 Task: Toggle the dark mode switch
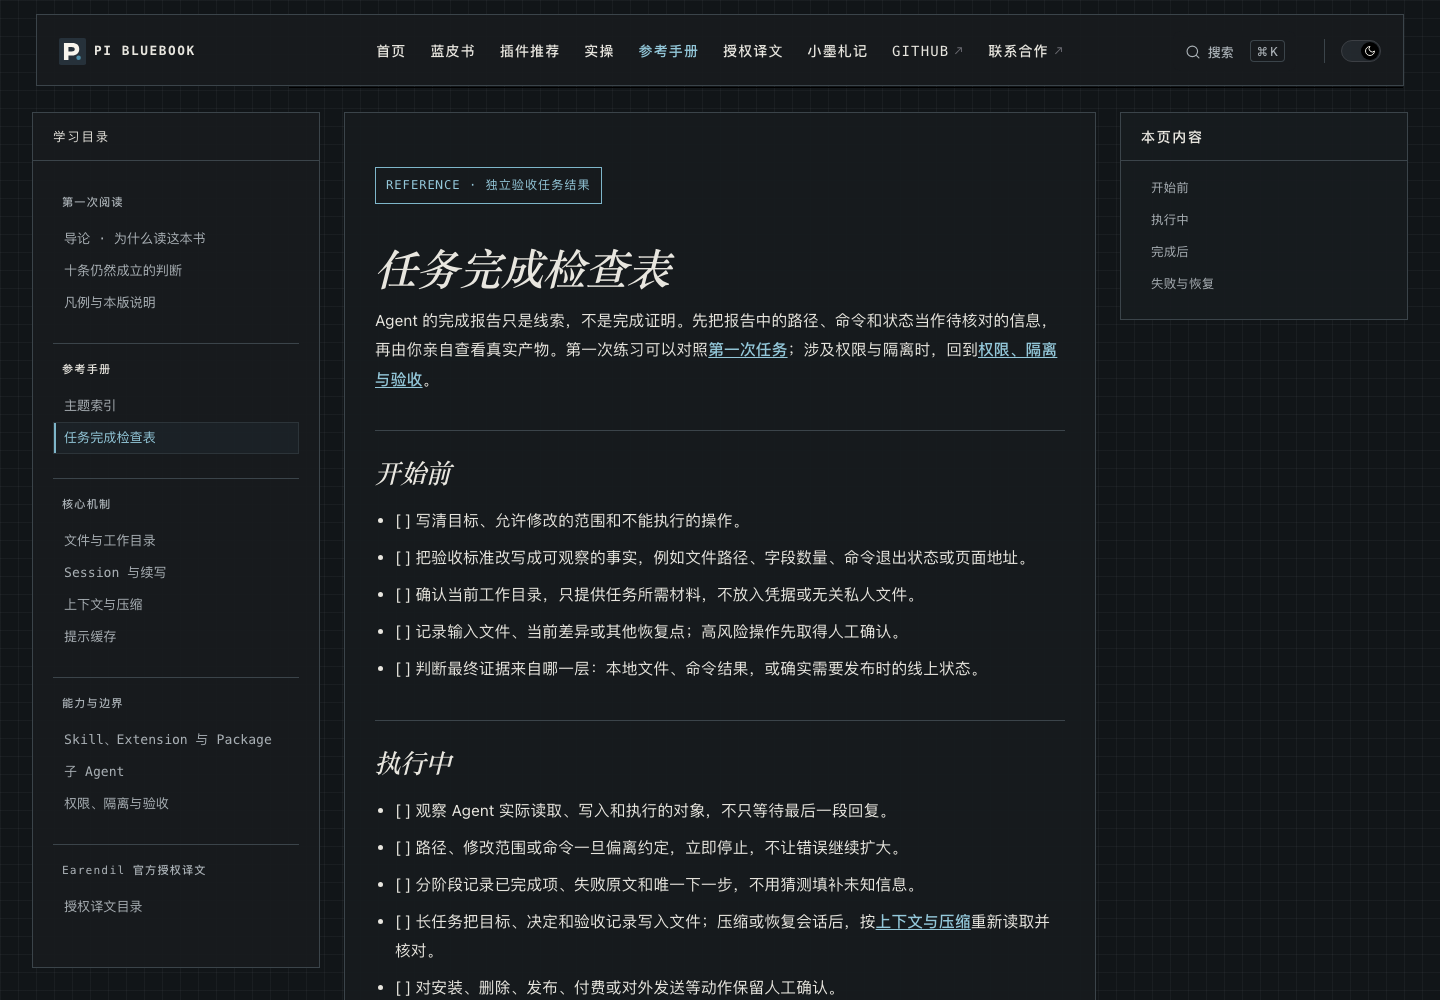click(x=1361, y=51)
